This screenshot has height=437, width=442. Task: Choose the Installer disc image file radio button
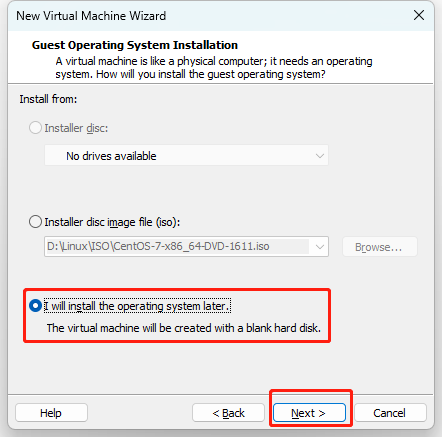click(x=35, y=222)
